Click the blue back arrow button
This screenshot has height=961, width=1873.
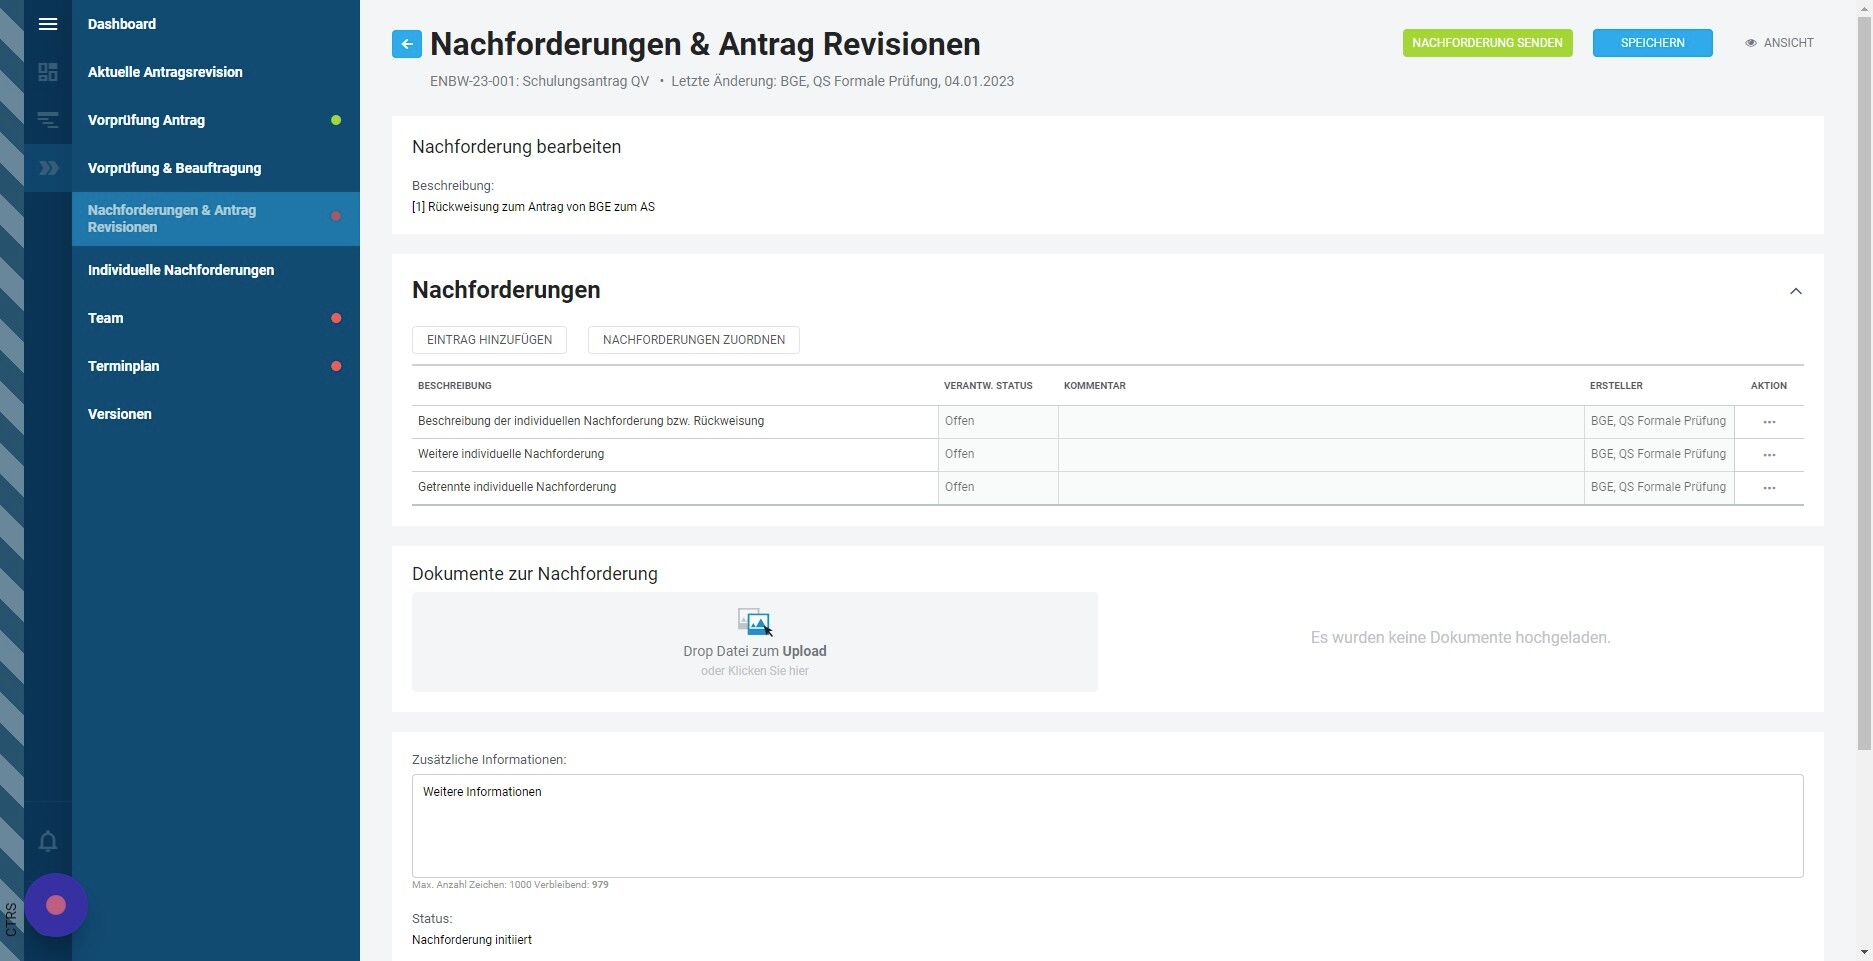coord(407,44)
